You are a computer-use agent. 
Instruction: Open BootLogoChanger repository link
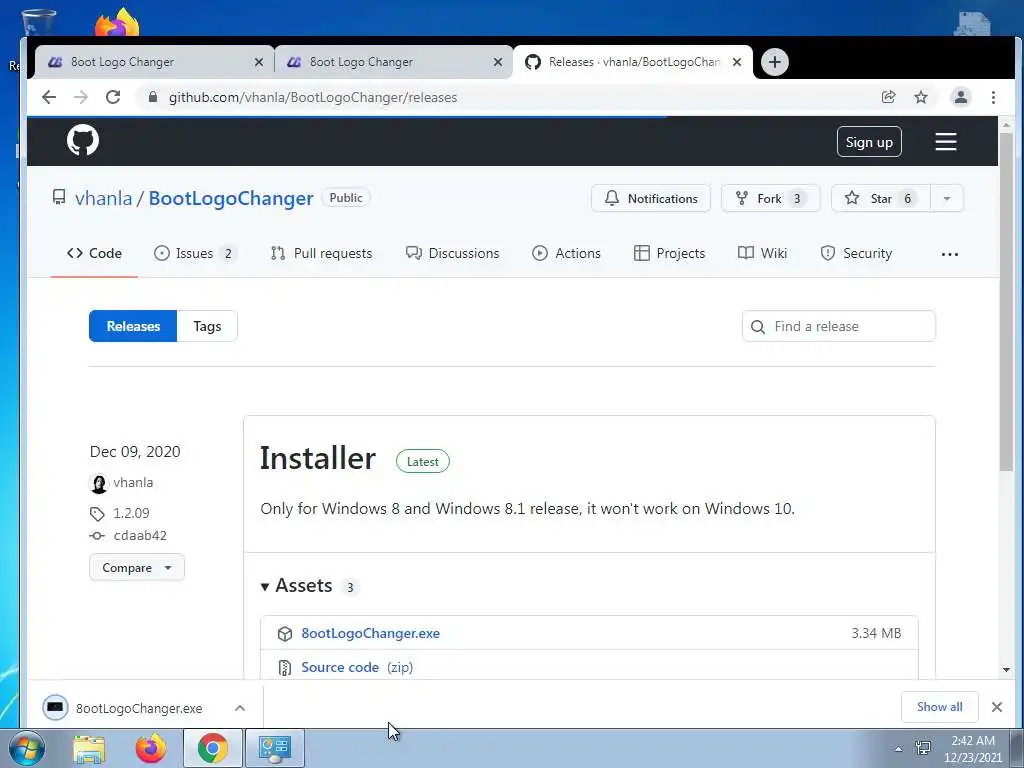tap(231, 198)
